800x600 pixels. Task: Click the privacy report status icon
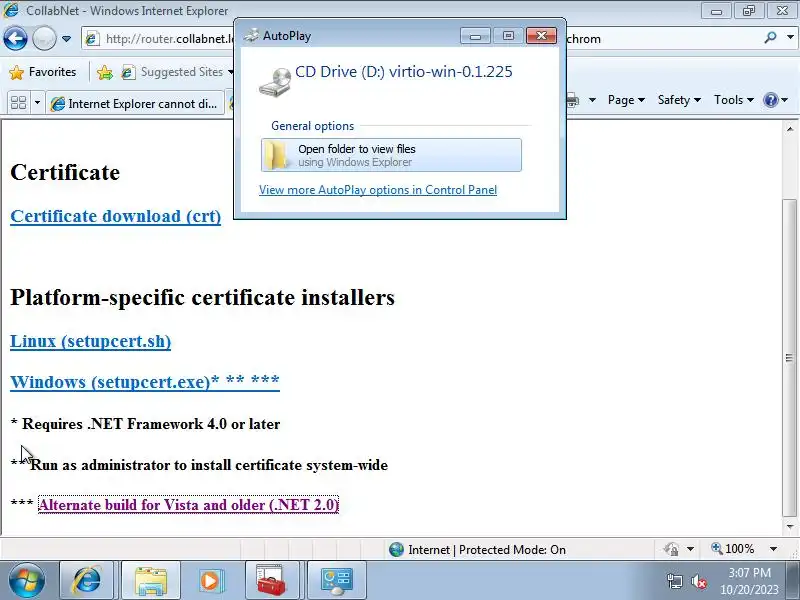(671, 549)
